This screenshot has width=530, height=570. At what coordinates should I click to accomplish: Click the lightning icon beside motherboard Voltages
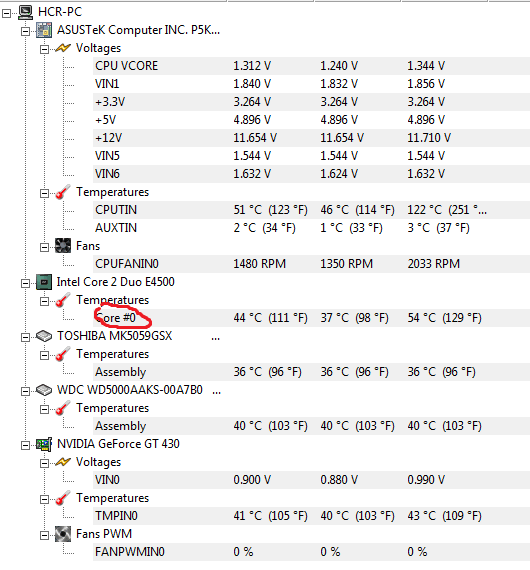(63, 48)
